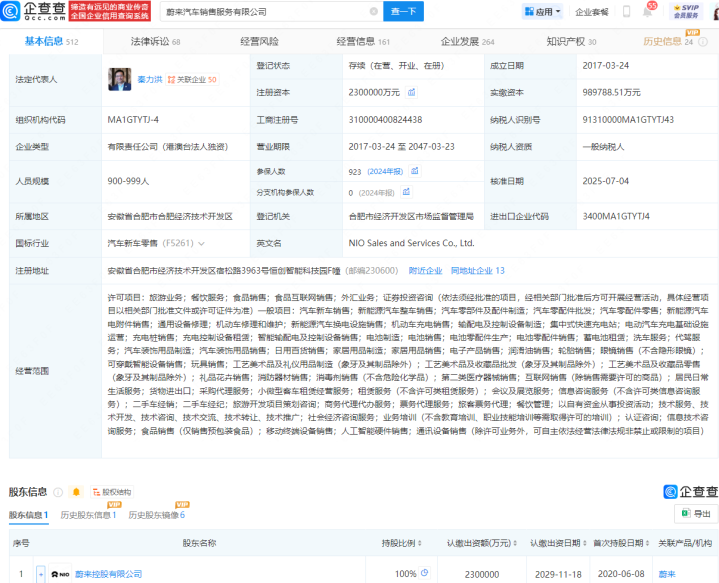Click info icon beside 股东信息 heading
The height and width of the screenshot is (583, 719).
[x=58, y=492]
